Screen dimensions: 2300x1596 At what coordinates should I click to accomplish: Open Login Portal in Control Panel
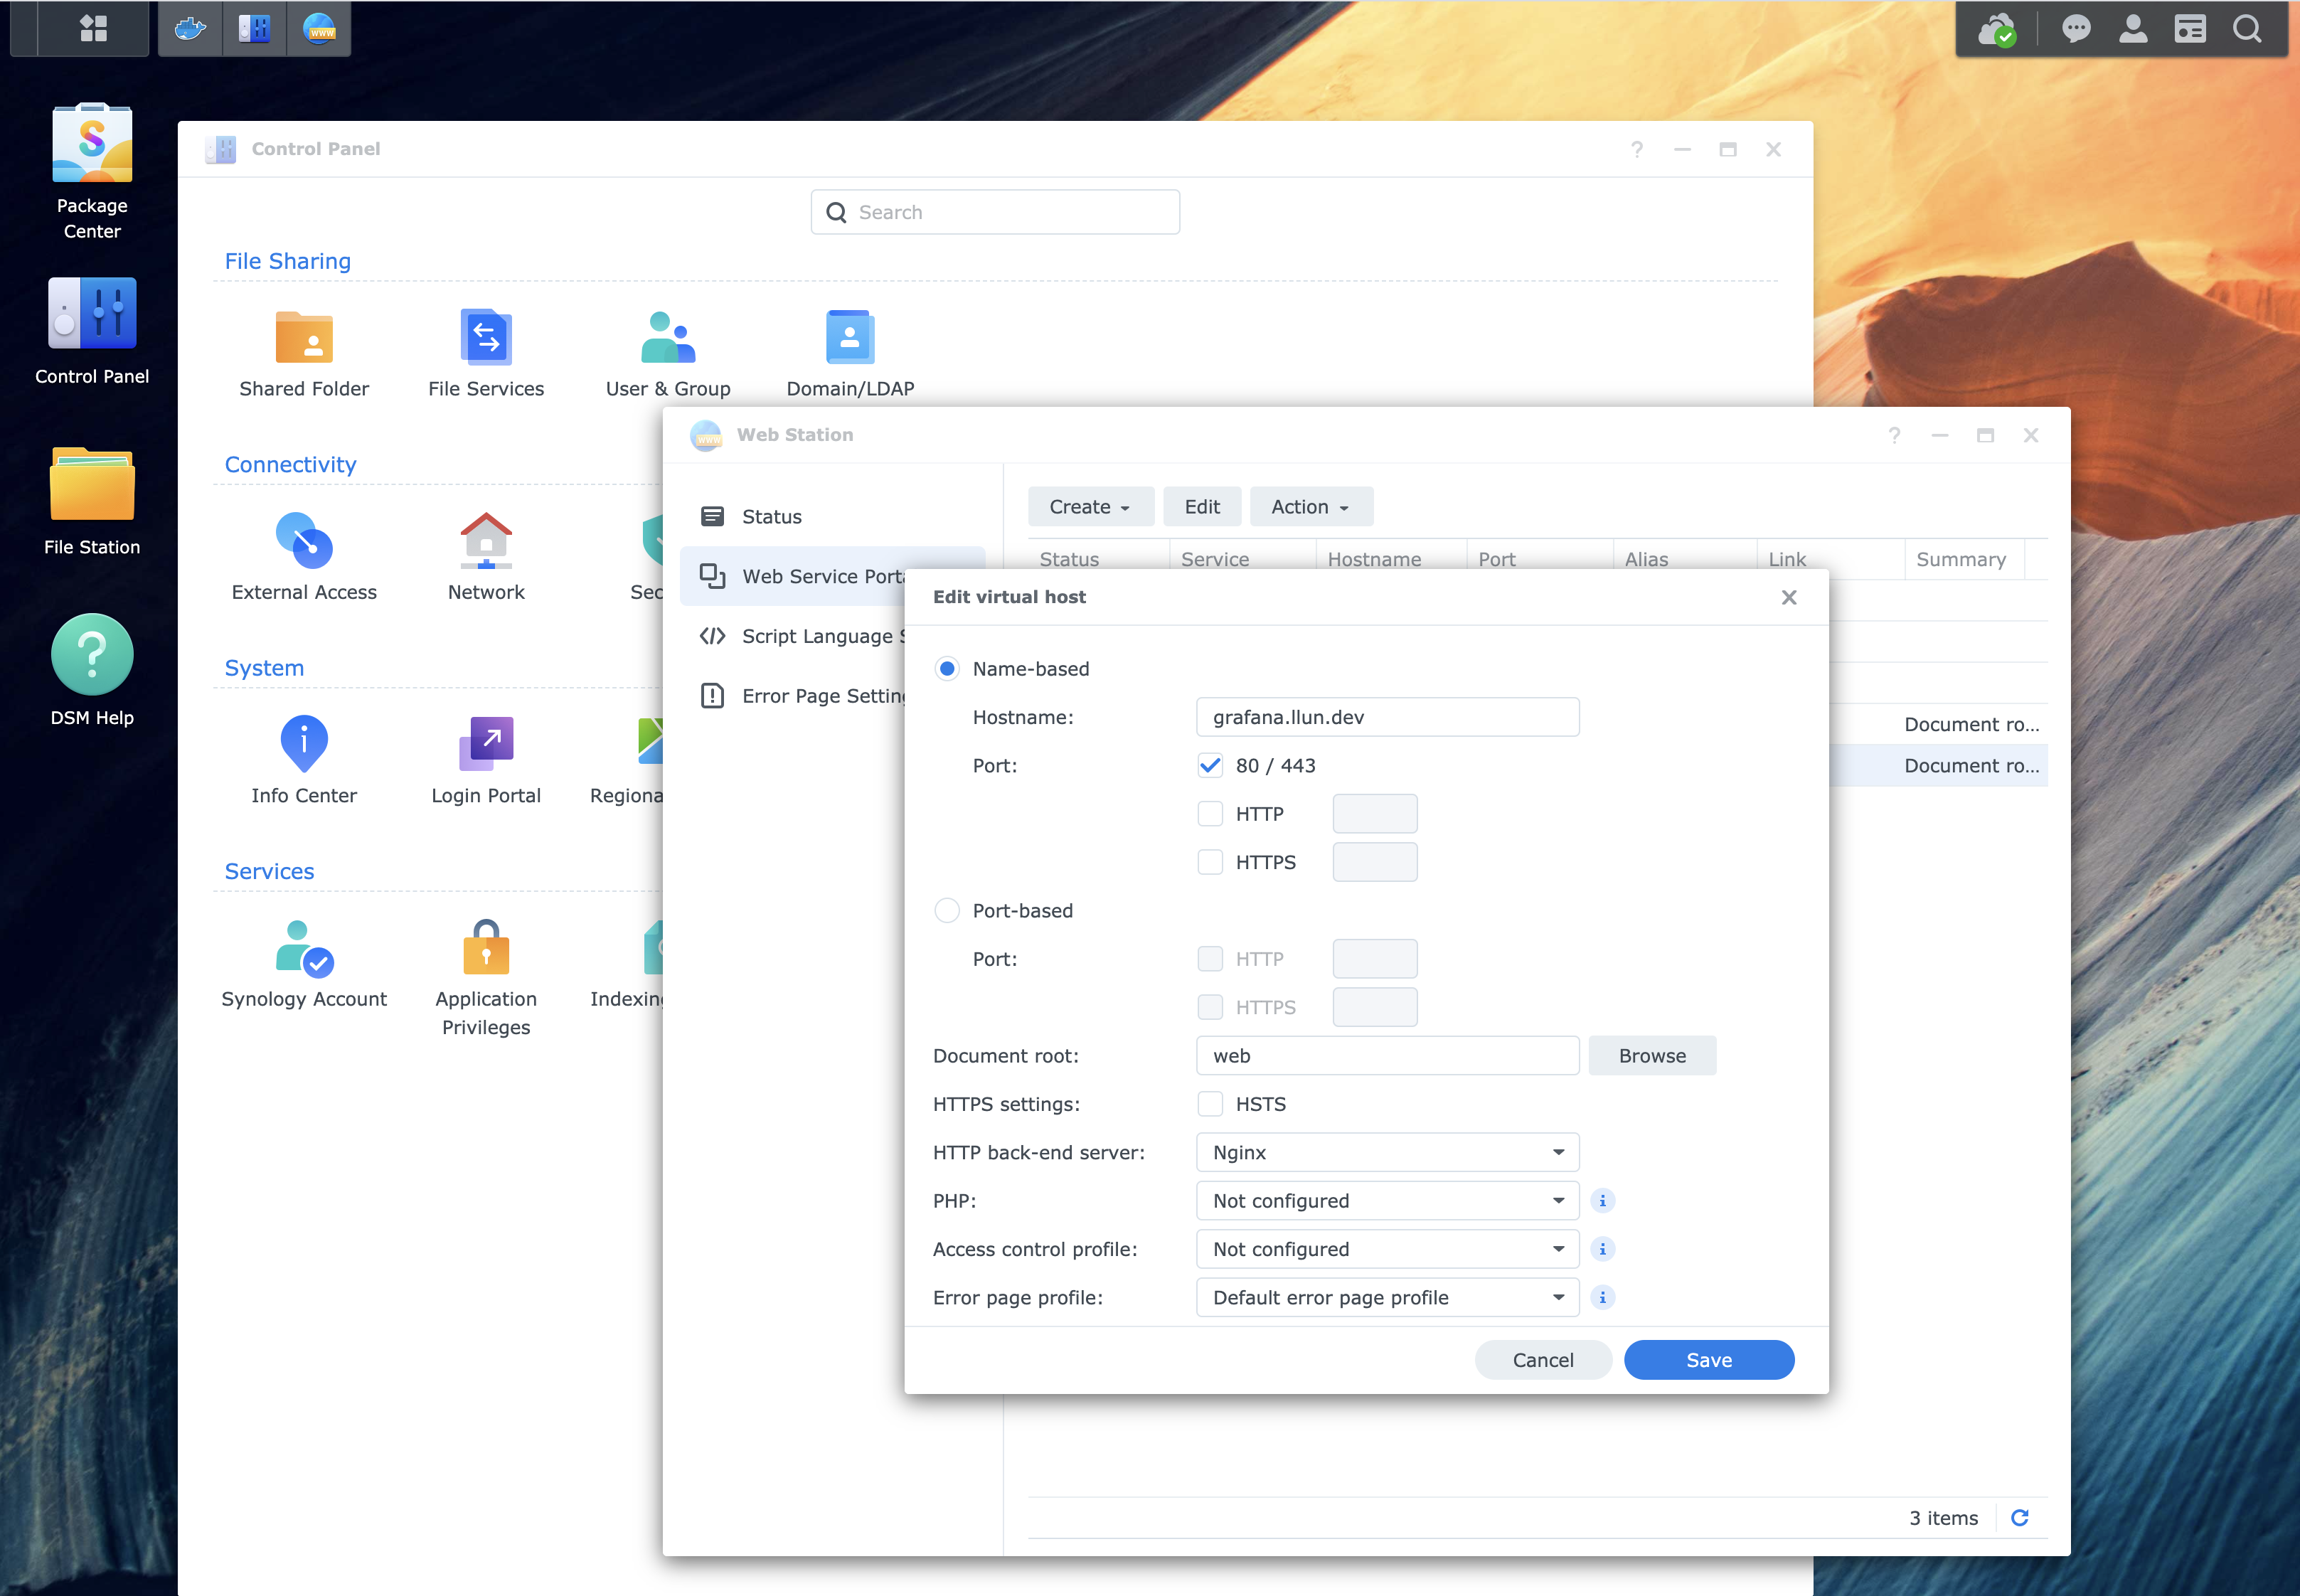click(486, 744)
